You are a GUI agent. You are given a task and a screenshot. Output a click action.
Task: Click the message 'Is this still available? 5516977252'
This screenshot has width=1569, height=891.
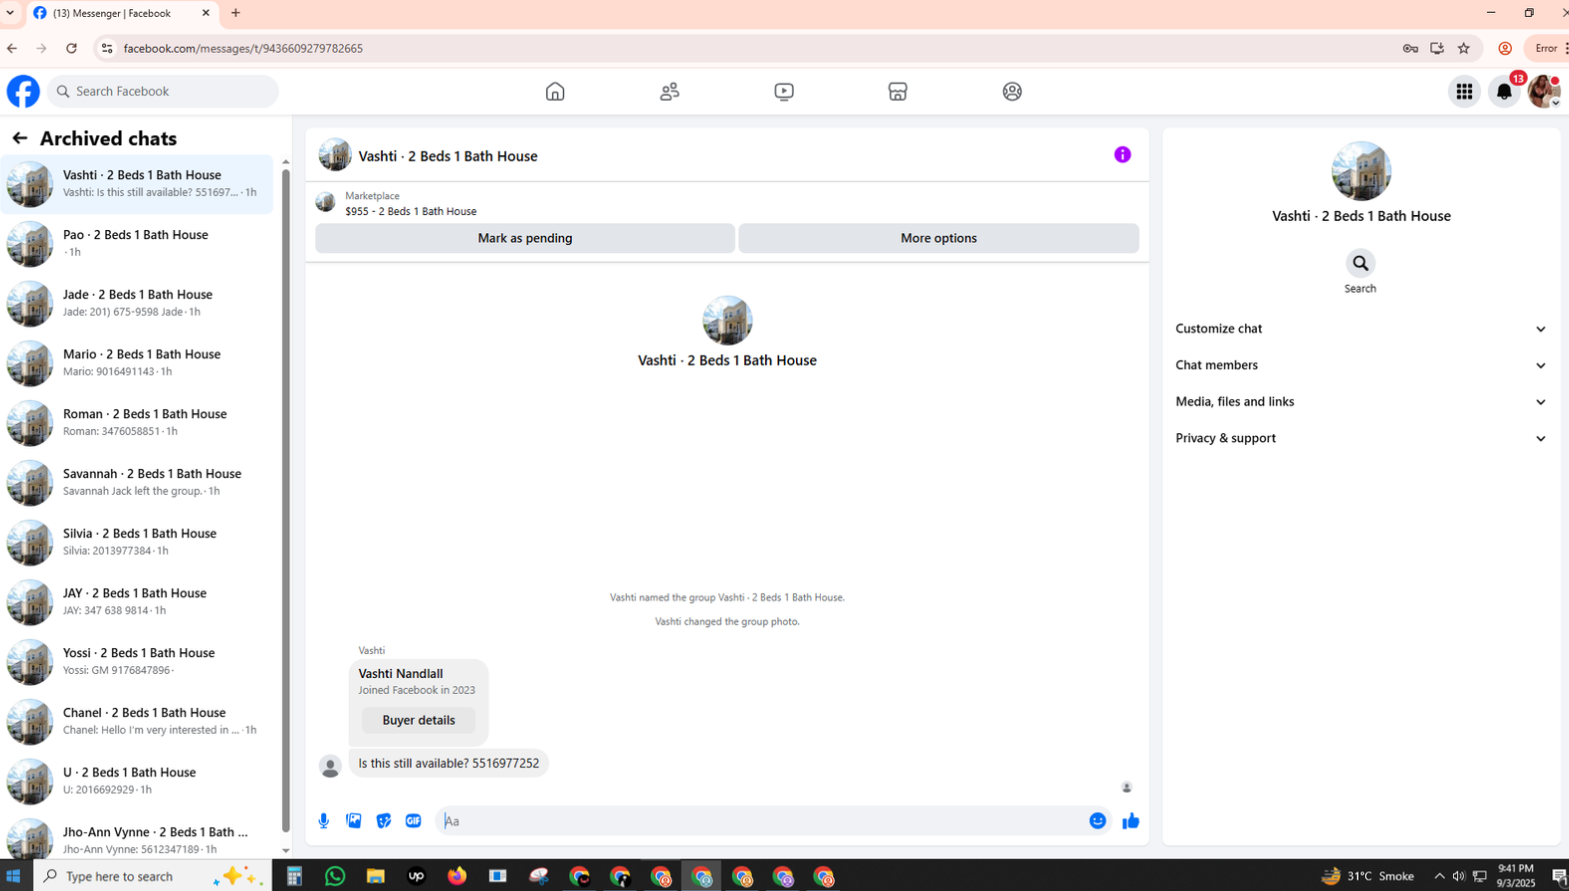[449, 763]
